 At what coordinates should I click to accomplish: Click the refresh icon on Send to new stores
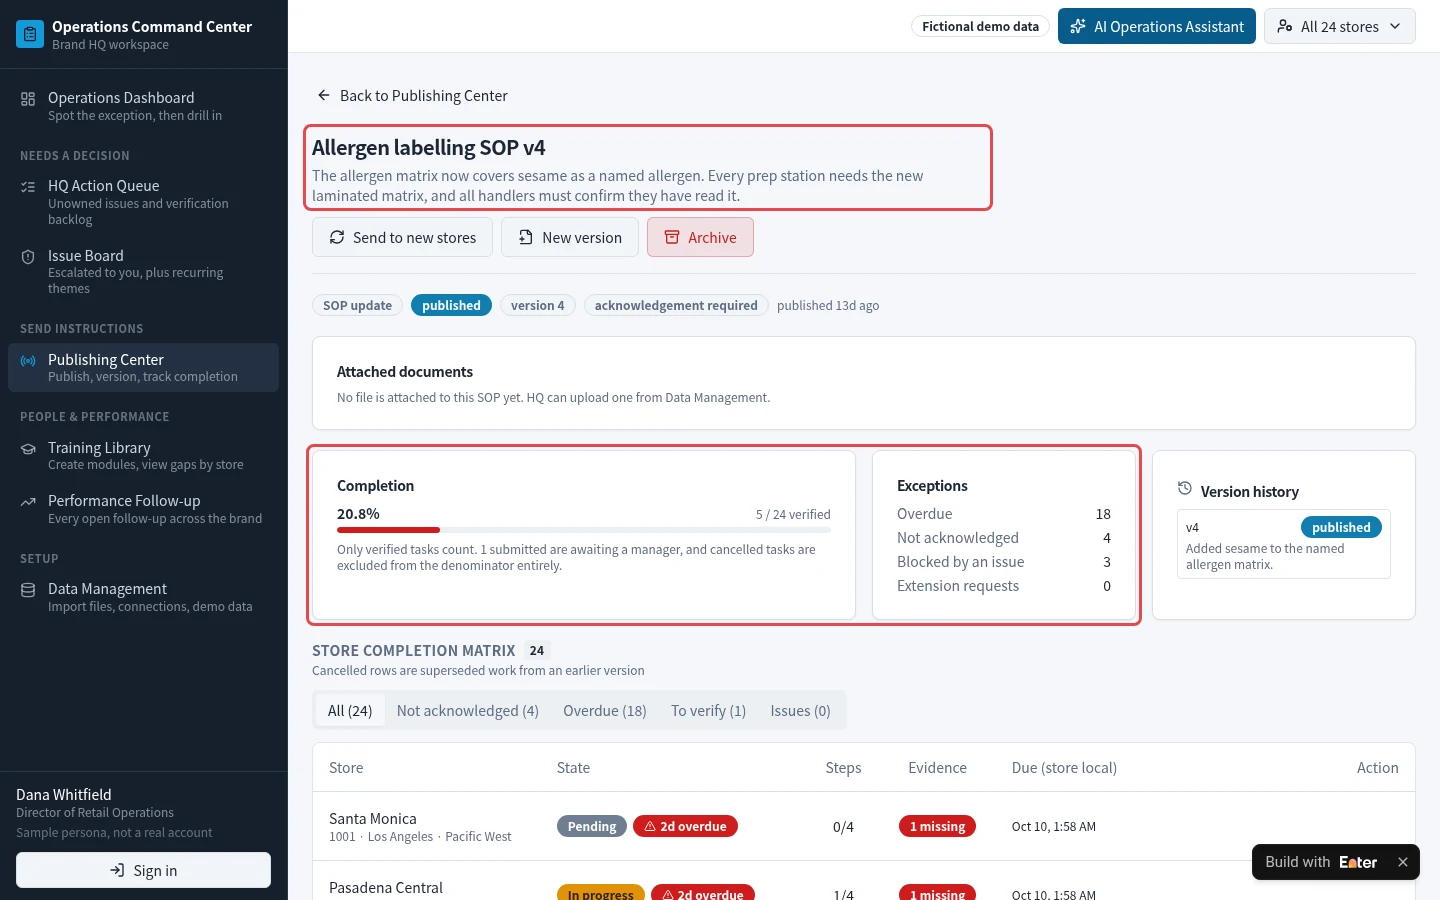[x=337, y=237]
